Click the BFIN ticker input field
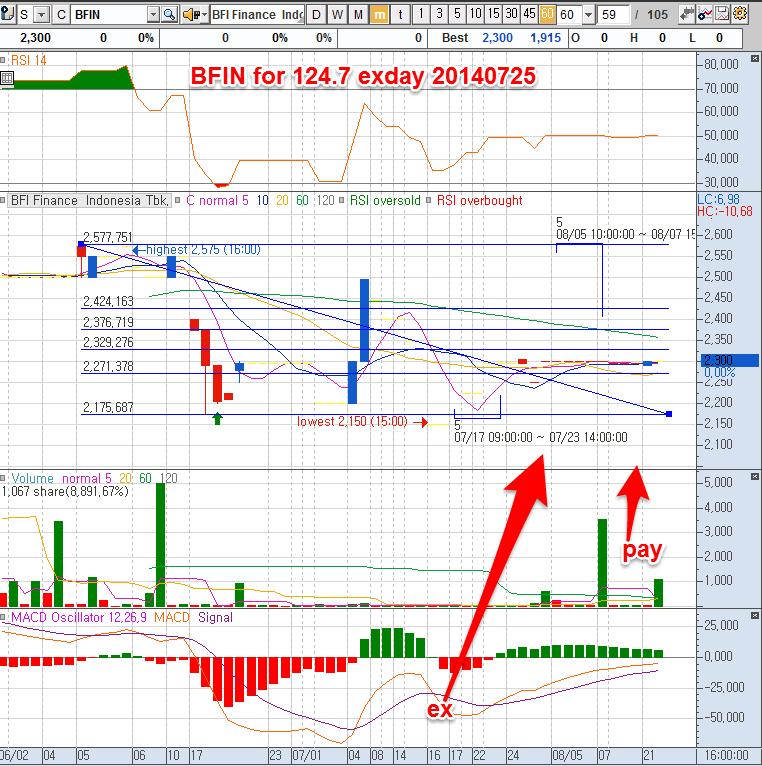762x766 pixels. tap(109, 15)
